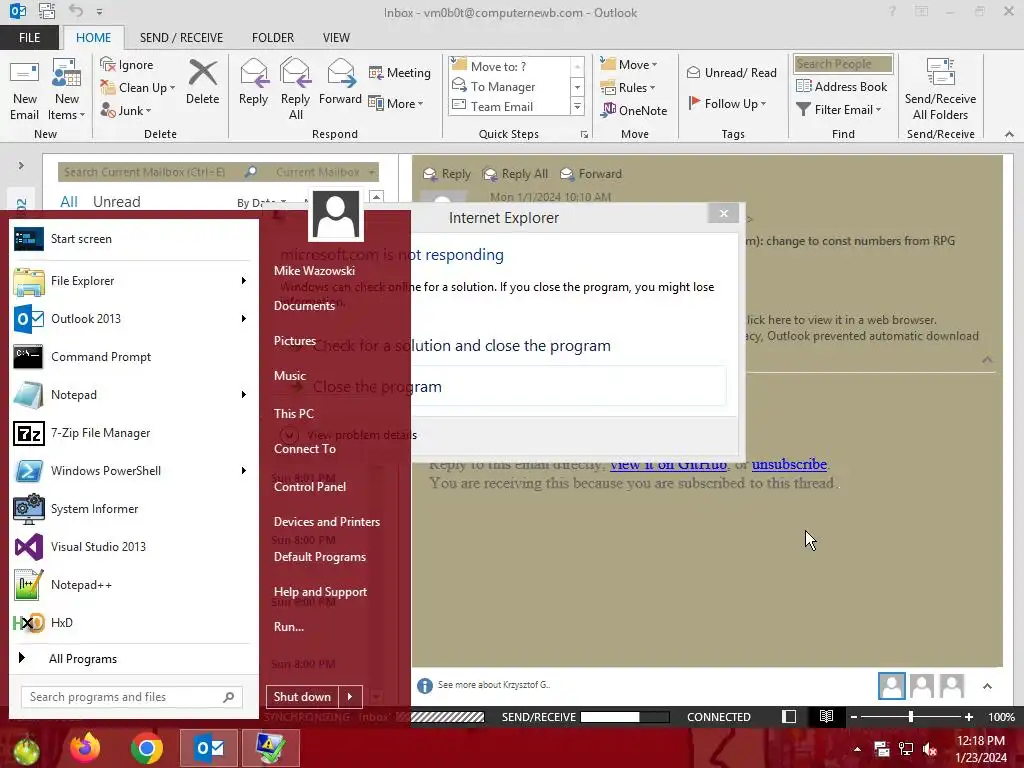The height and width of the screenshot is (768, 1024).
Task: Open the Rules dropdown
Action: coord(628,87)
